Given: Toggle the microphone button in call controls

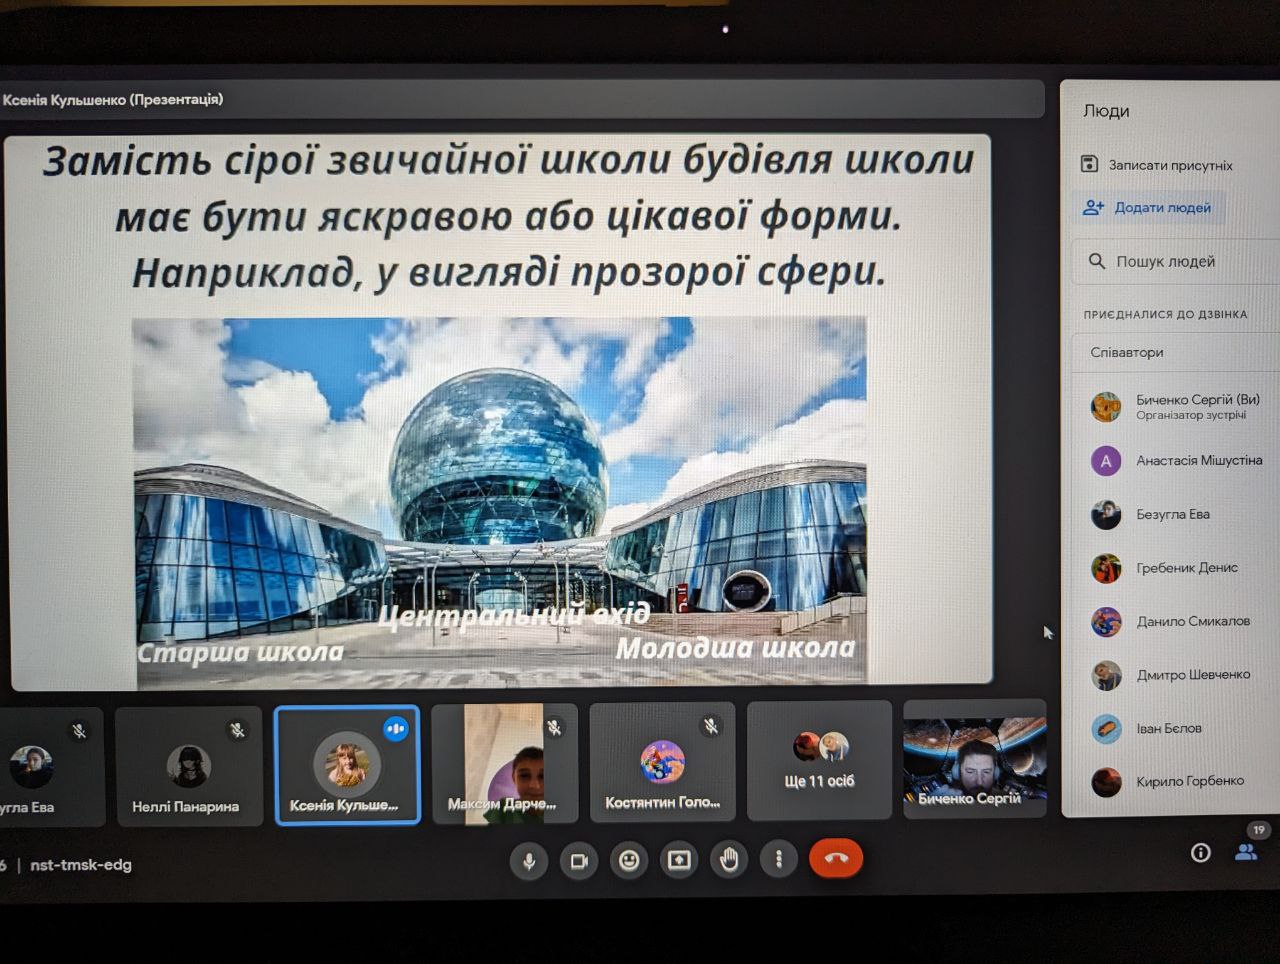Looking at the screenshot, I should 529,860.
